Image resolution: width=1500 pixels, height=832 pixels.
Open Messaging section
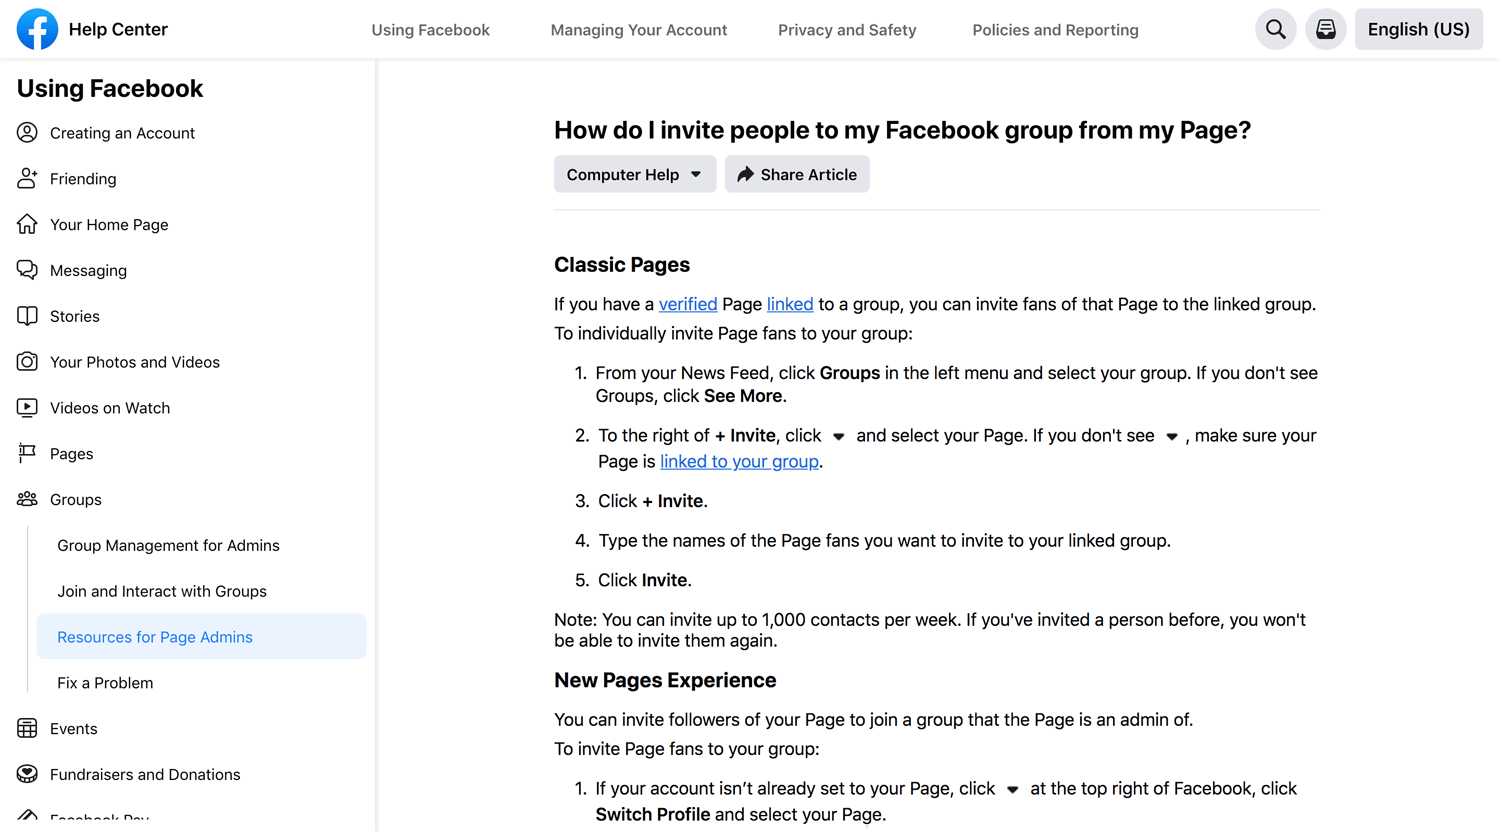point(88,270)
